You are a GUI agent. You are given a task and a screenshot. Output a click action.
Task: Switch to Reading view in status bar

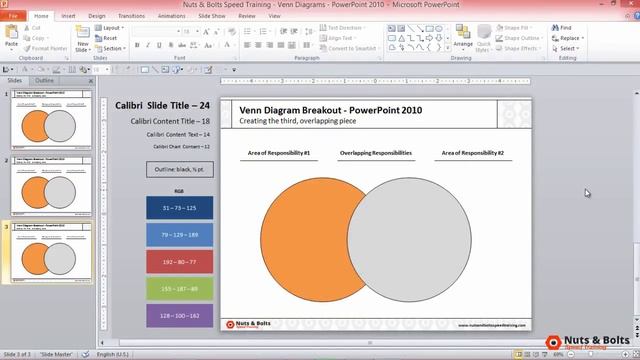536,354
